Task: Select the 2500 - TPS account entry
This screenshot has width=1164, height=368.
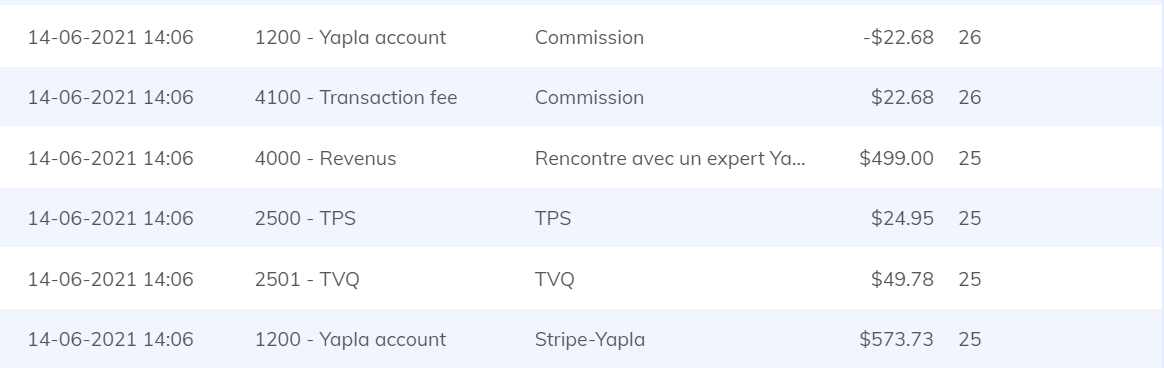Action: click(305, 218)
